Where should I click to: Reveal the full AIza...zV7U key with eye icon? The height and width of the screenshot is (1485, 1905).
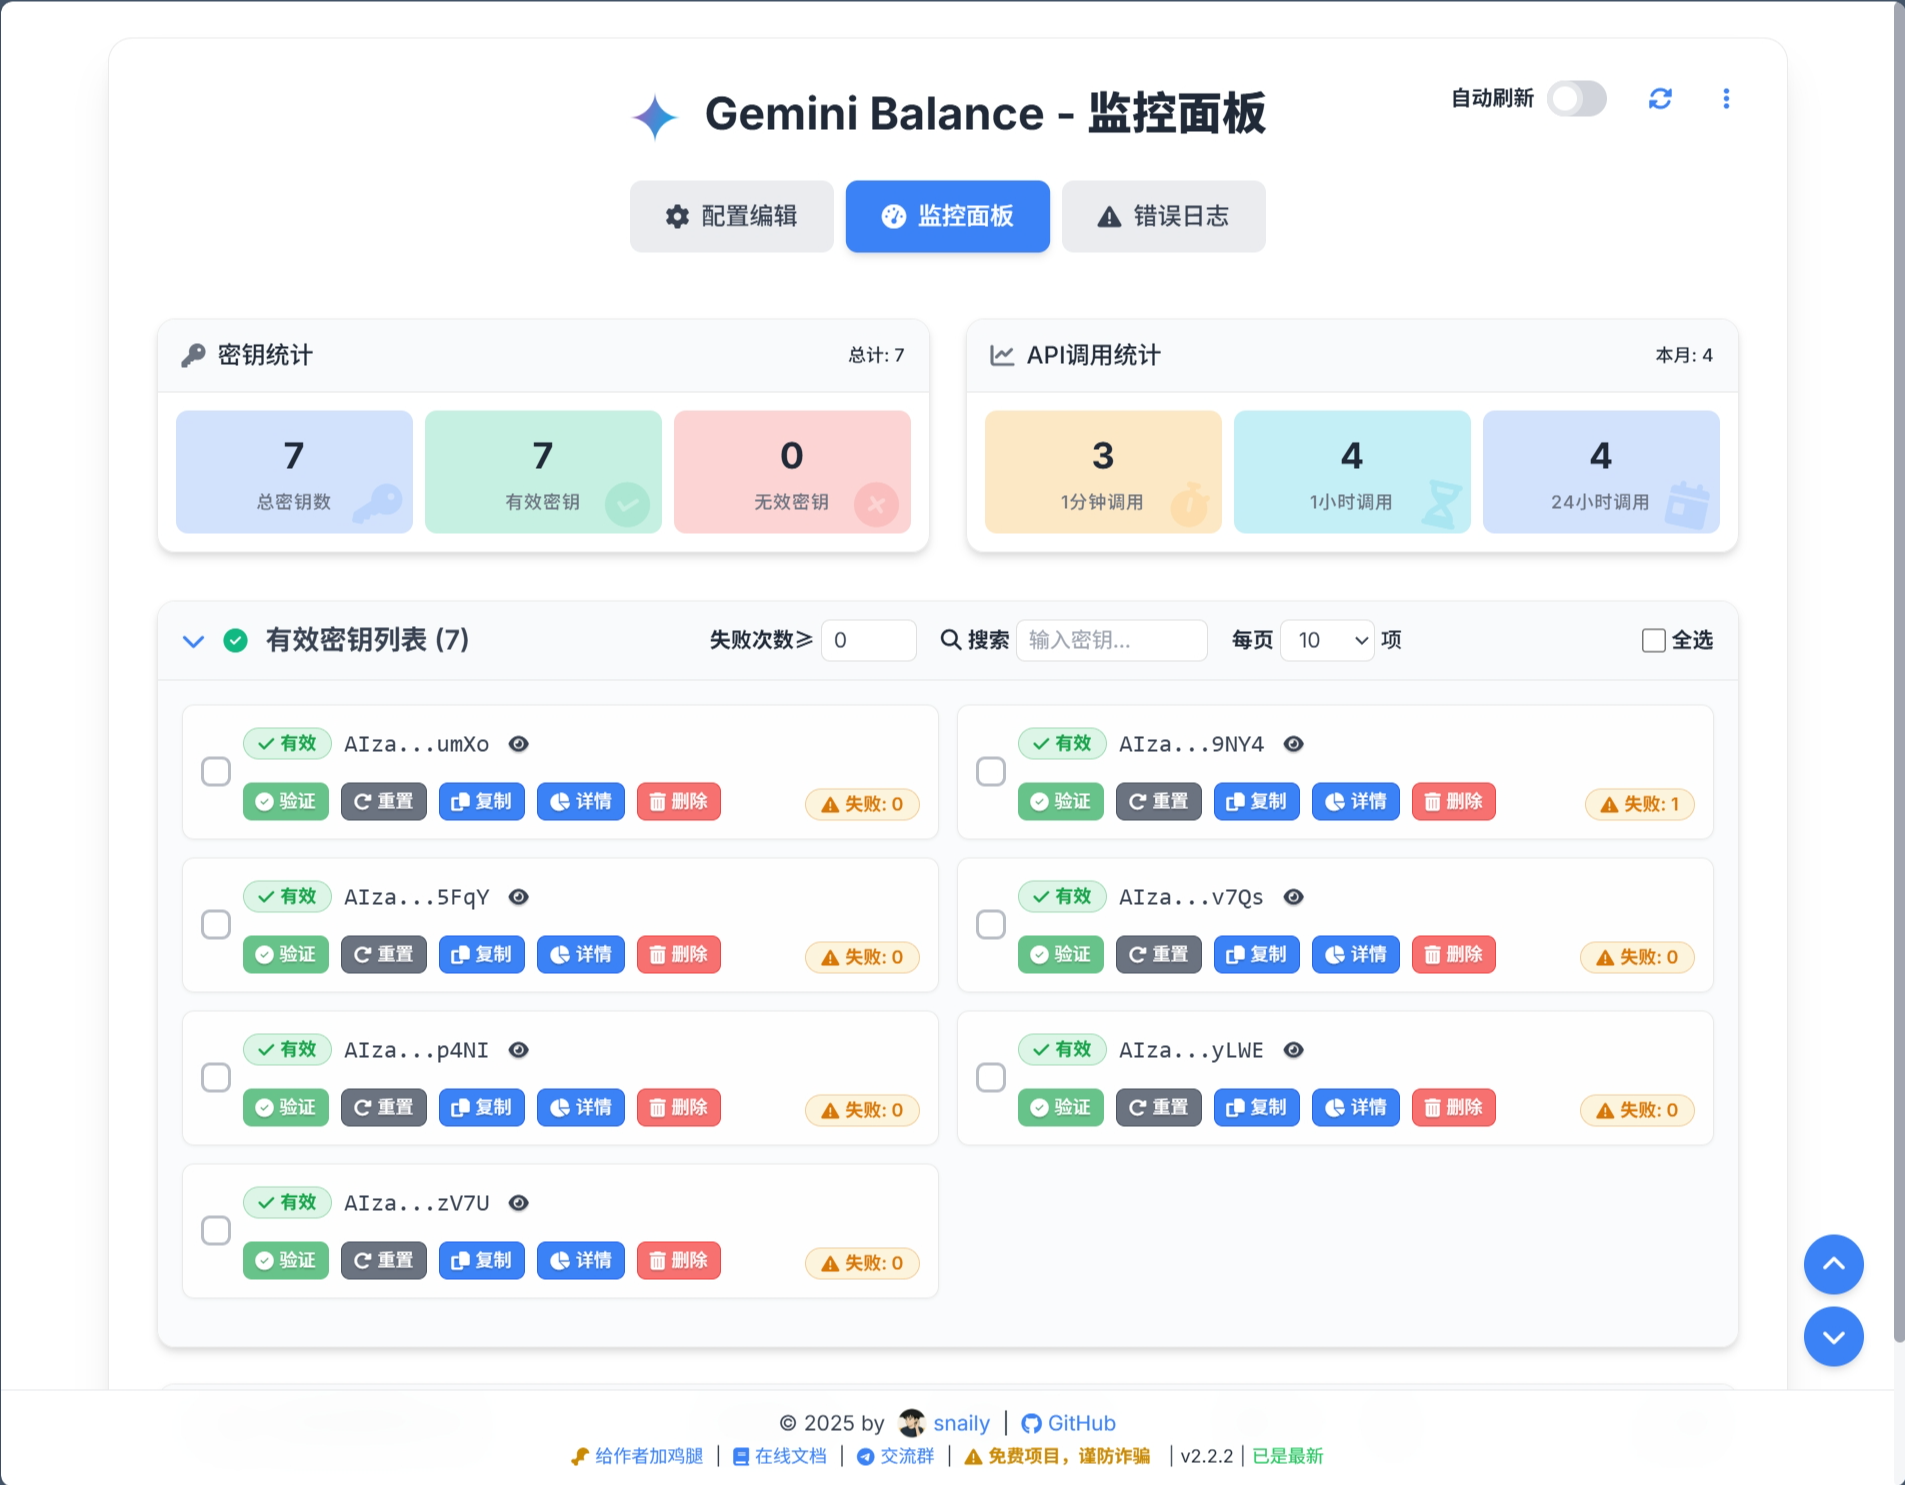click(518, 1203)
